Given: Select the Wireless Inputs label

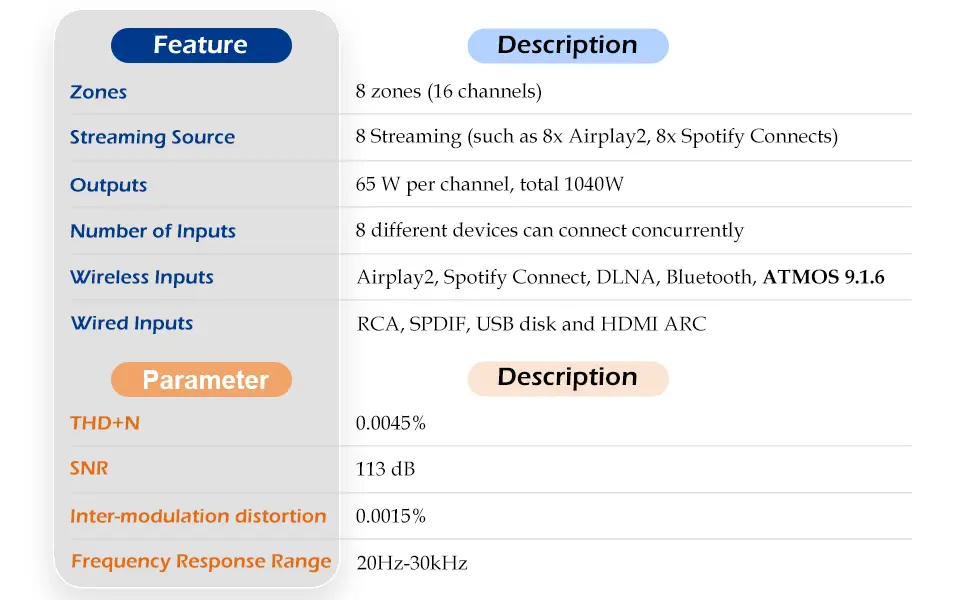Looking at the screenshot, I should coord(141,277).
